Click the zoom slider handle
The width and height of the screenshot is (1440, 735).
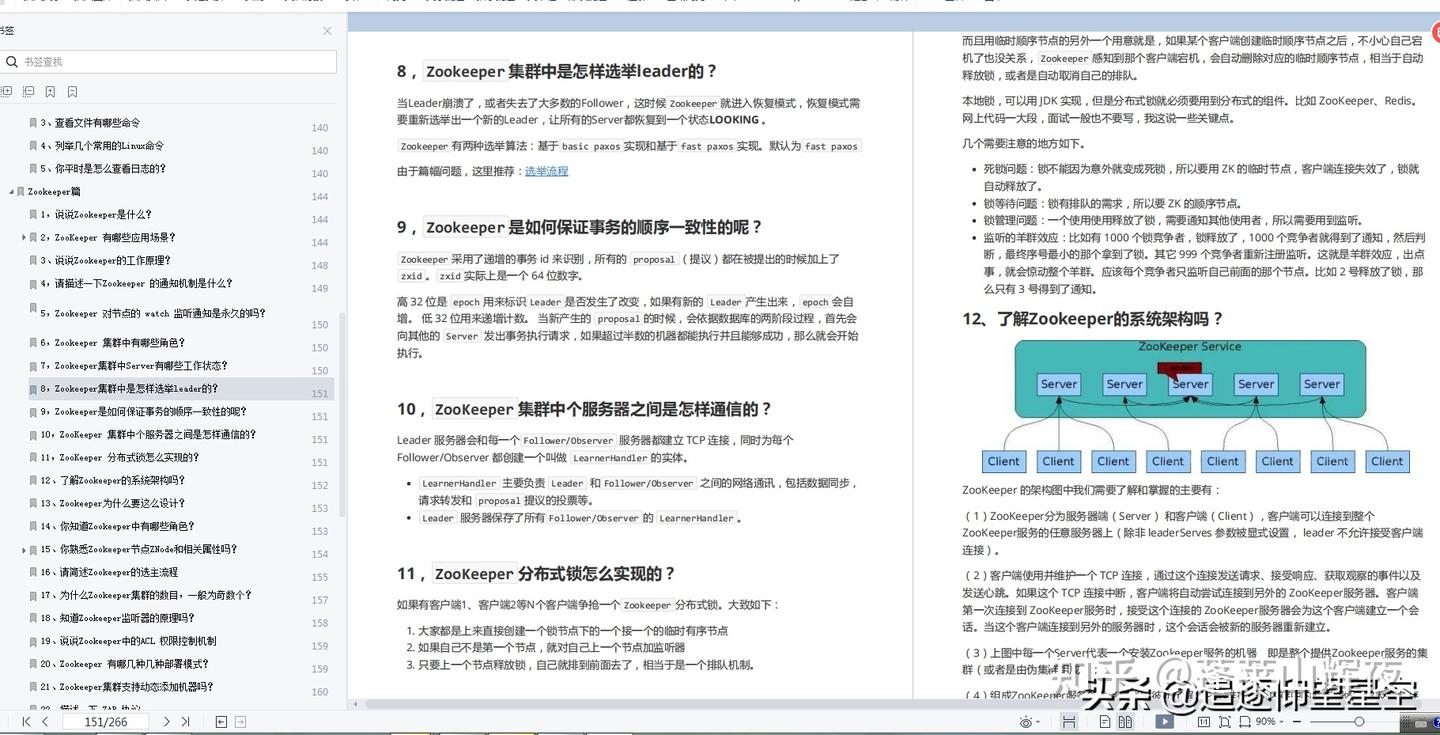click(1359, 721)
